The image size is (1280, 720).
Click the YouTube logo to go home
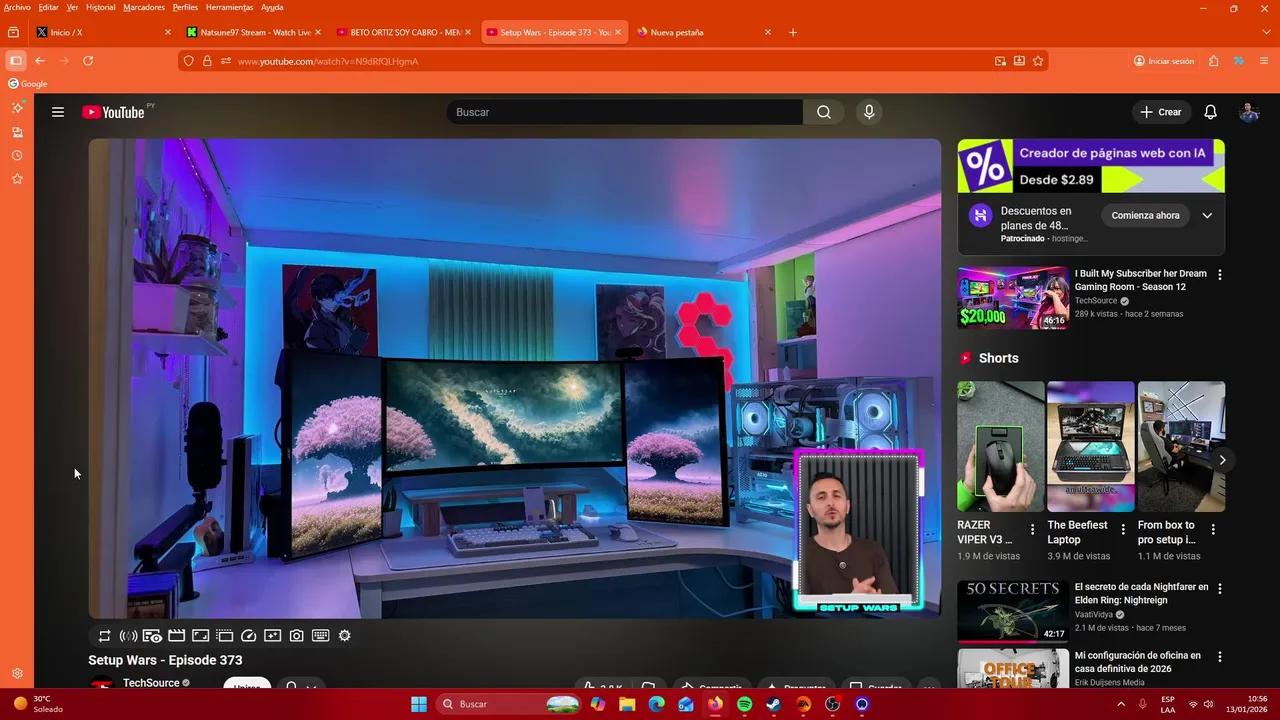pyautogui.click(x=113, y=112)
